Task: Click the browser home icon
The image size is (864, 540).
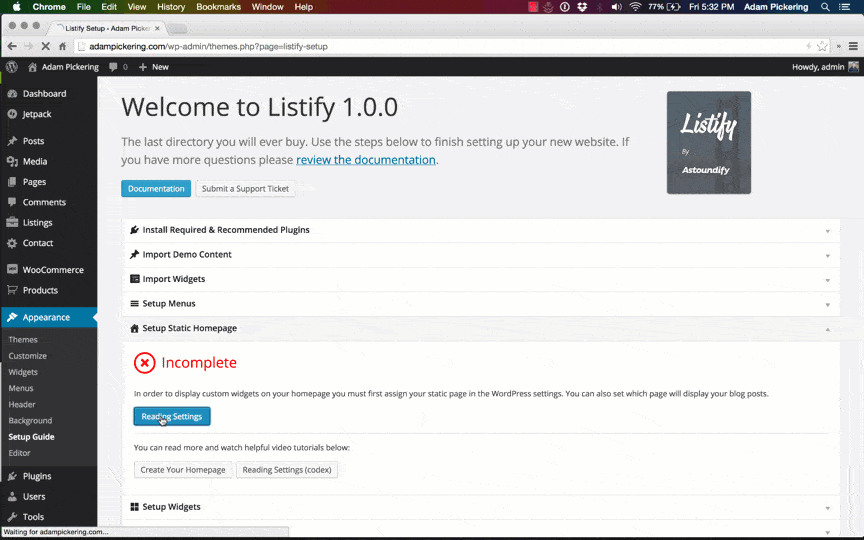Action: click(x=62, y=46)
